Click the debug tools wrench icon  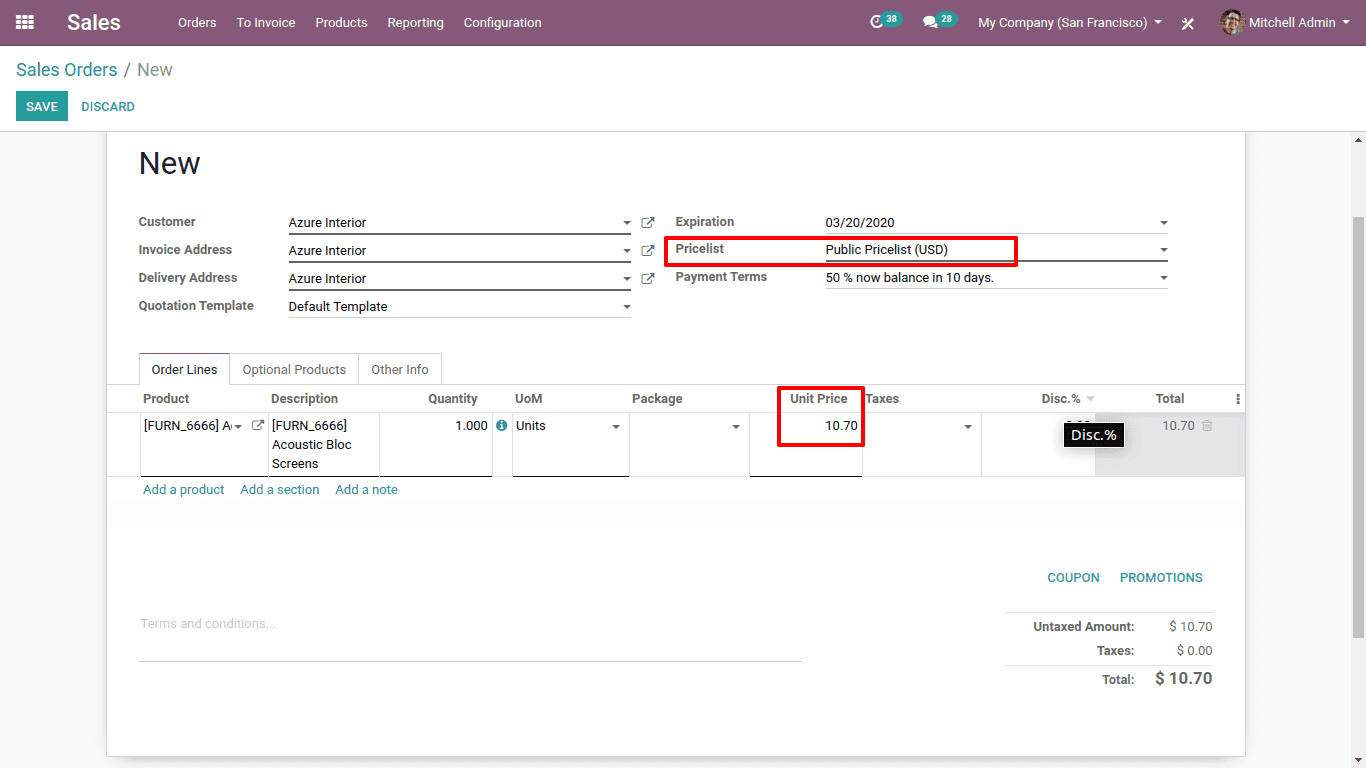coord(1188,23)
